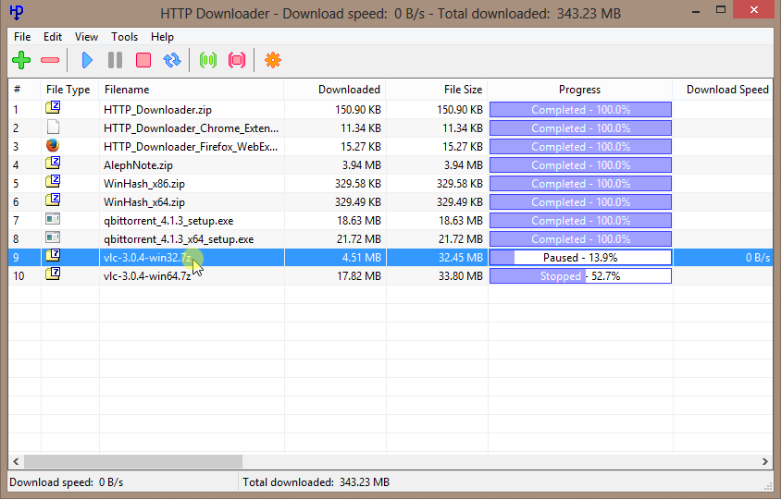
Task: Click file size 3.94 MB in AlephNote row
Action: coord(463,165)
